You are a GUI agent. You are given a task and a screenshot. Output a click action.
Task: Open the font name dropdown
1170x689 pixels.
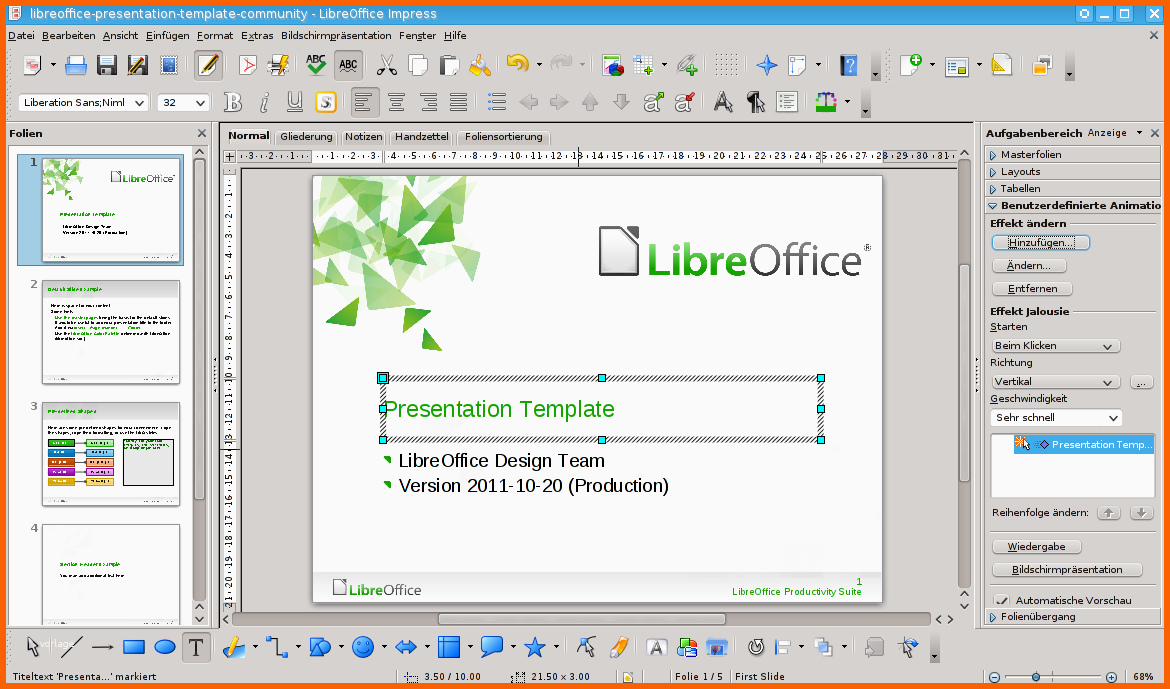pos(140,102)
